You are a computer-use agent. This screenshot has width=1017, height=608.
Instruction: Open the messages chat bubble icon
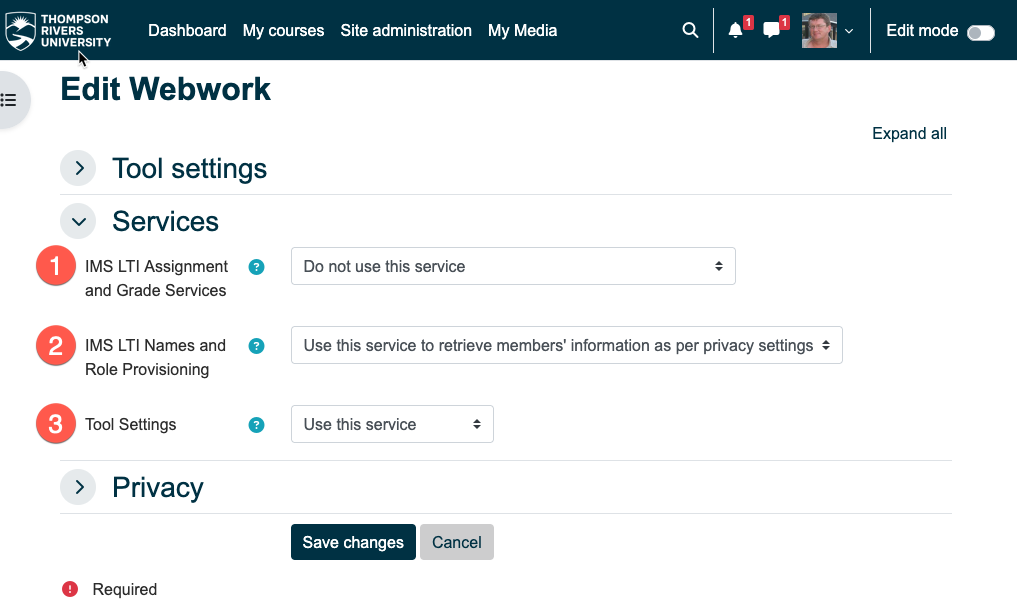(771, 30)
